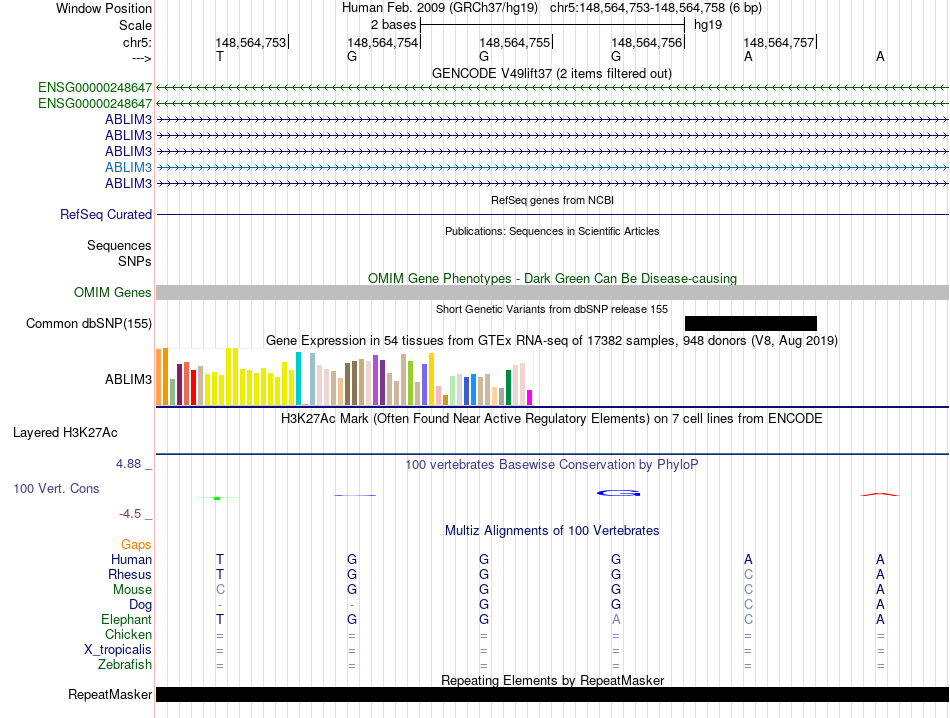Select the light-blue ABLIM3 transcript label
Image resolution: width=950 pixels, height=718 pixels.
coord(128,167)
